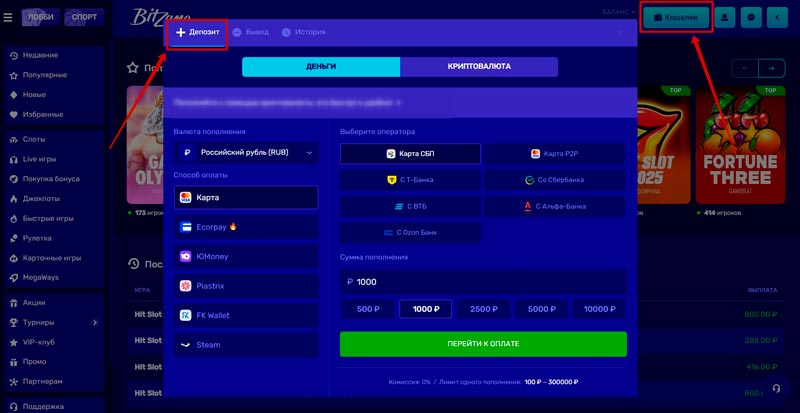Choose the Со Сбербанка operator
The width and height of the screenshot is (800, 413).
pyautogui.click(x=554, y=180)
